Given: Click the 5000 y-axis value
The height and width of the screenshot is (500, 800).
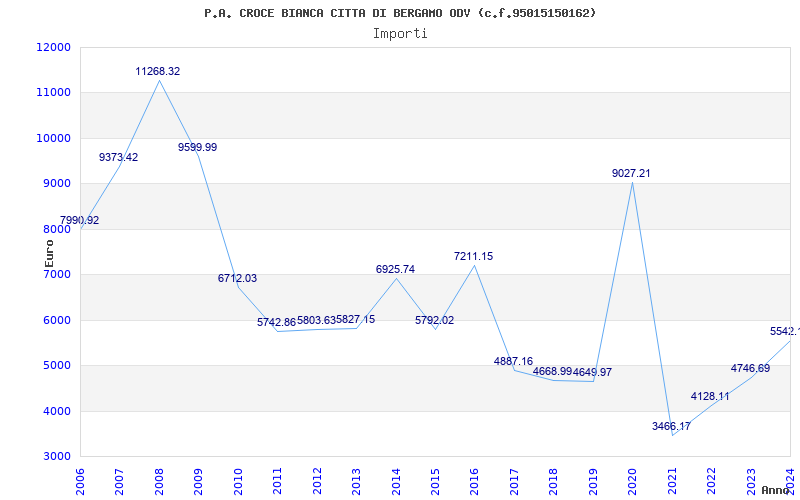Looking at the screenshot, I should [57, 366].
